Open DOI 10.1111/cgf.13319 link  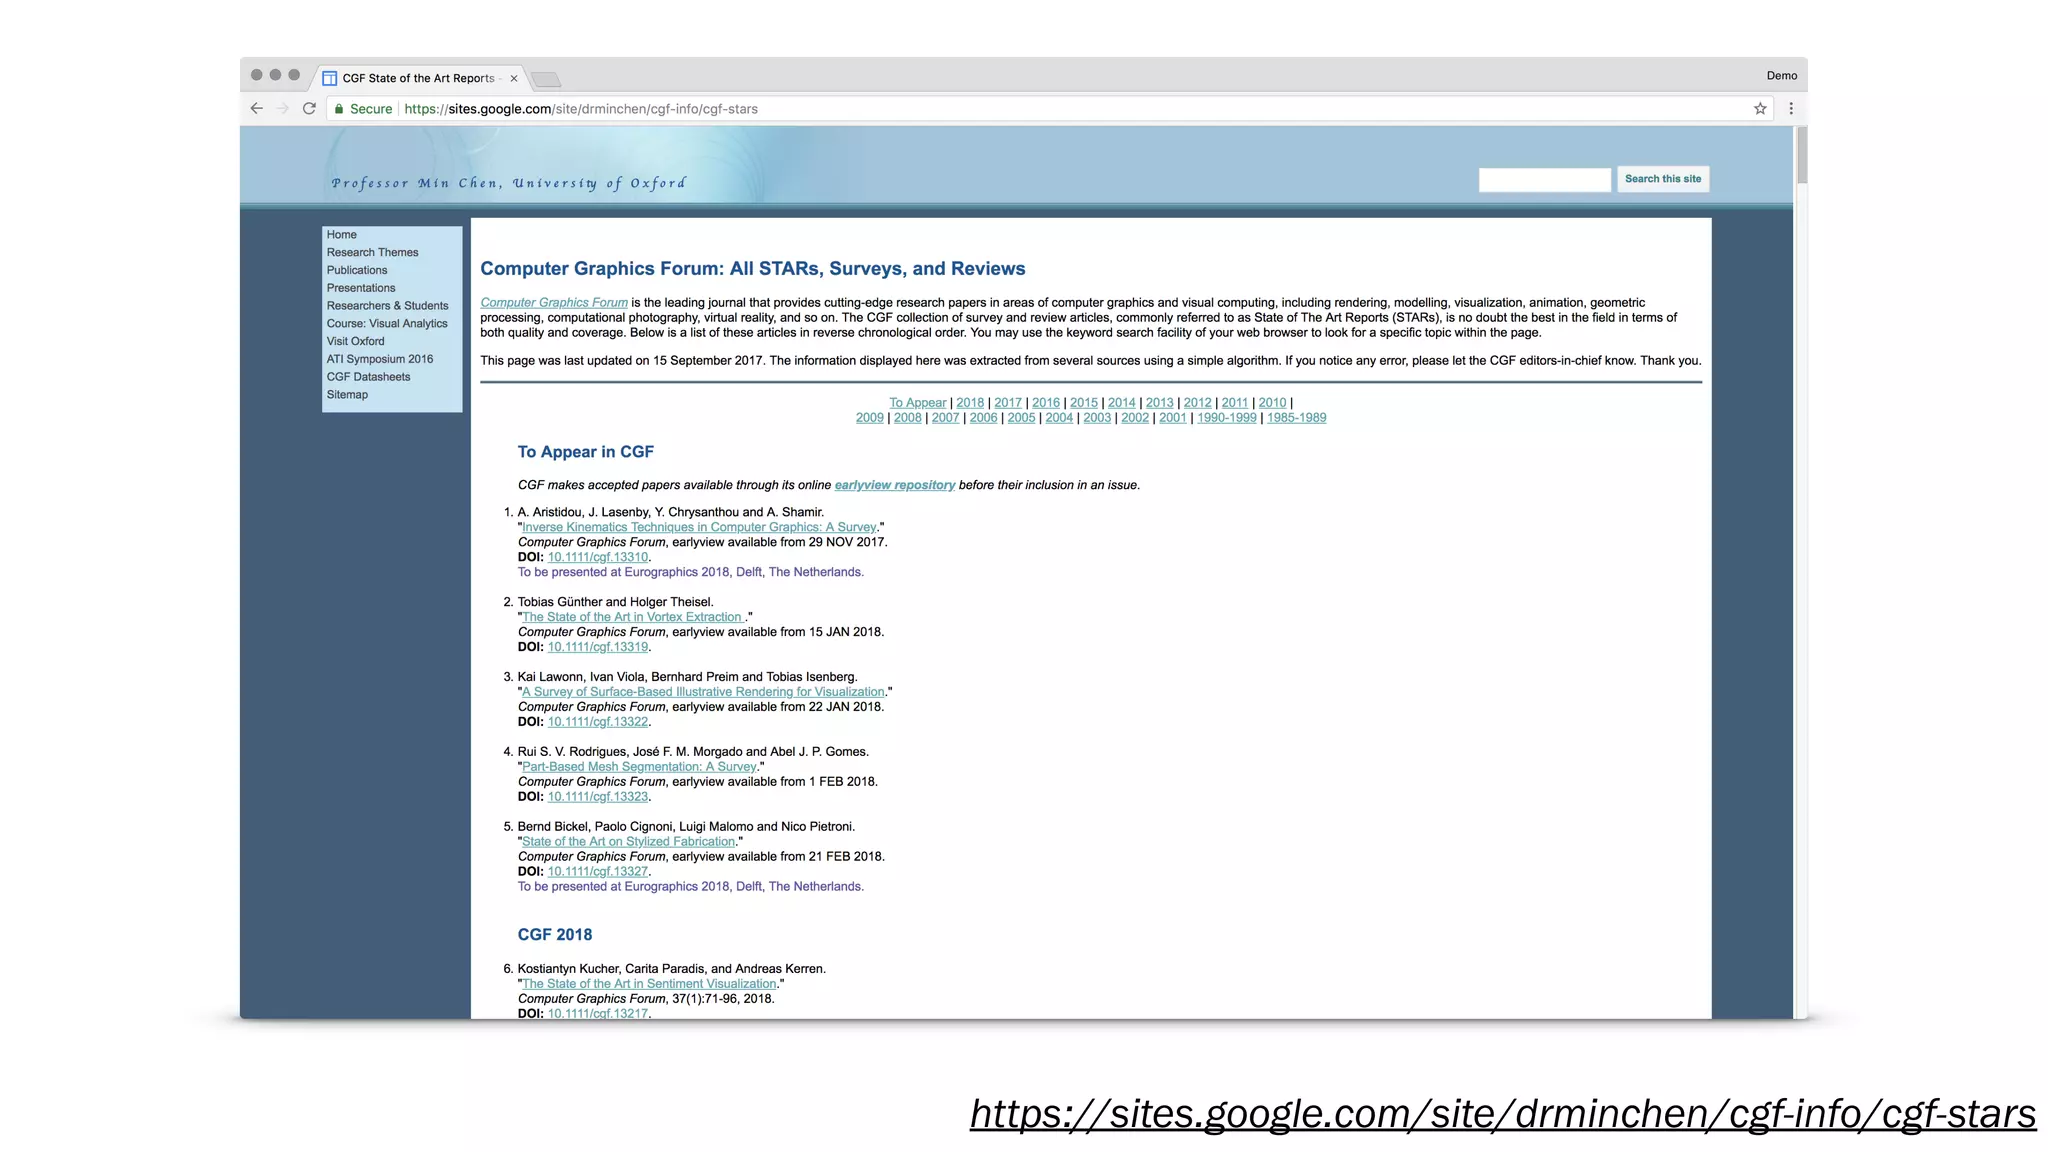coord(597,647)
